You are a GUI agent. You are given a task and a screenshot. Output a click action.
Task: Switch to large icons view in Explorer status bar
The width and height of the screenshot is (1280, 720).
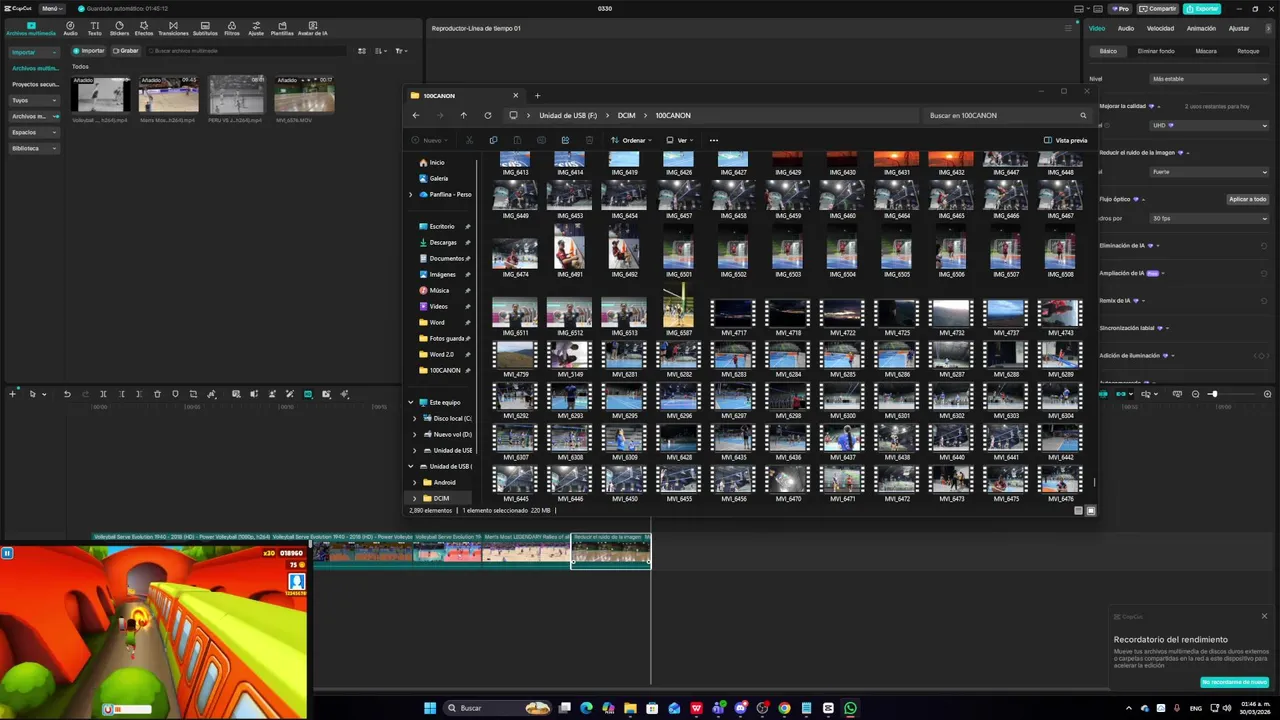coord(1091,510)
